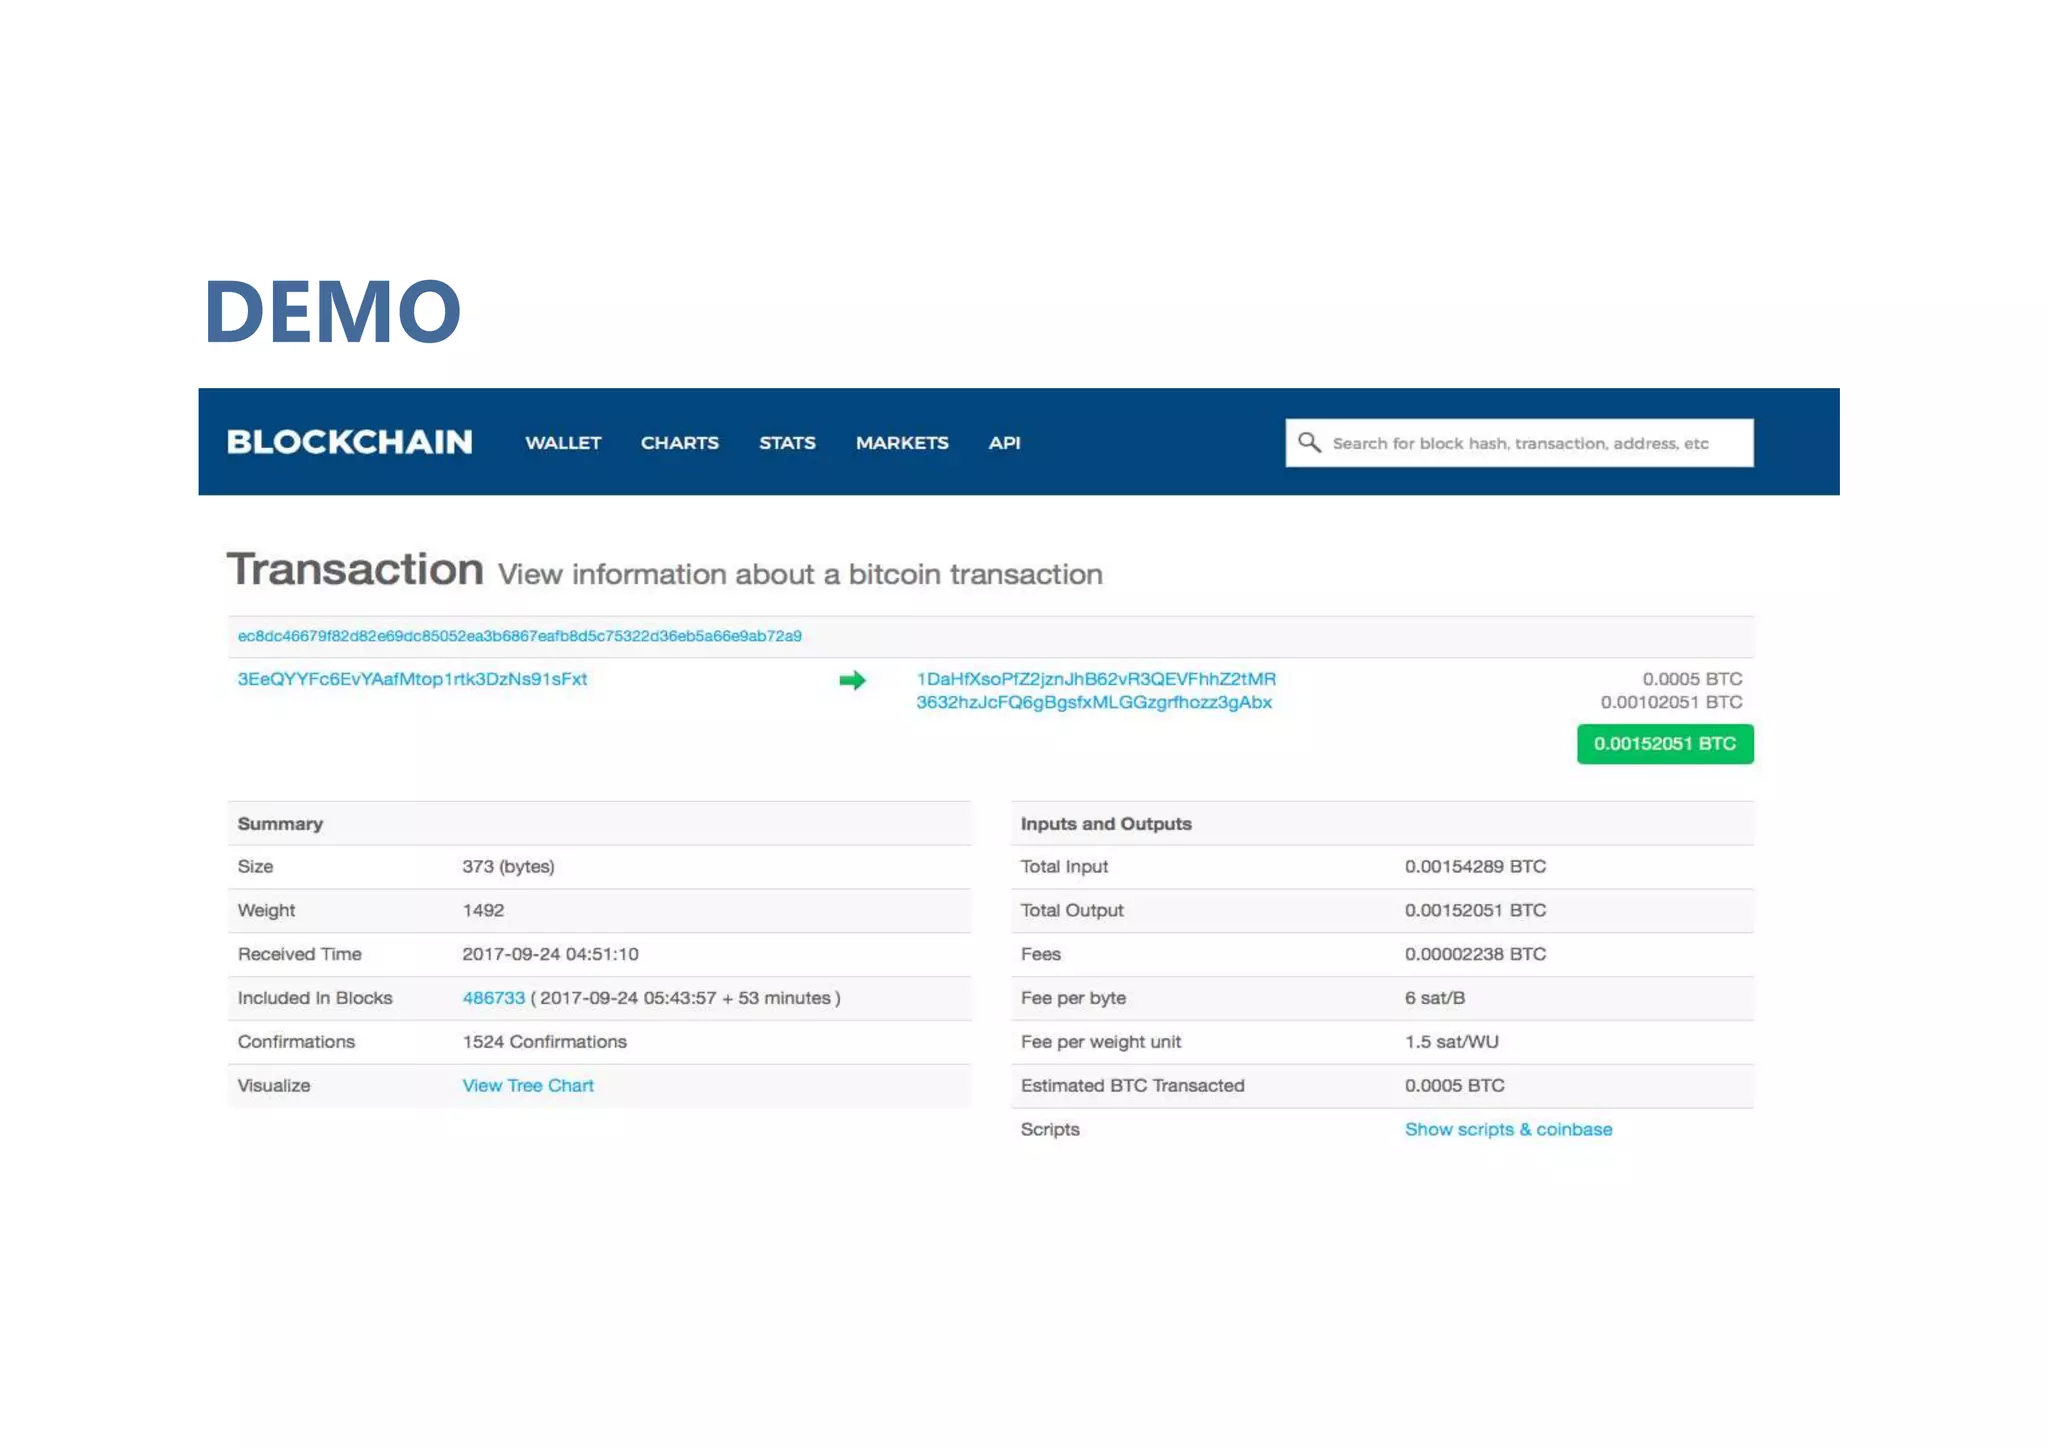
Task: Open output address 3632hzJcFQ6gBgsfxMLGGzgrfhozz3gAbx
Action: point(1094,702)
